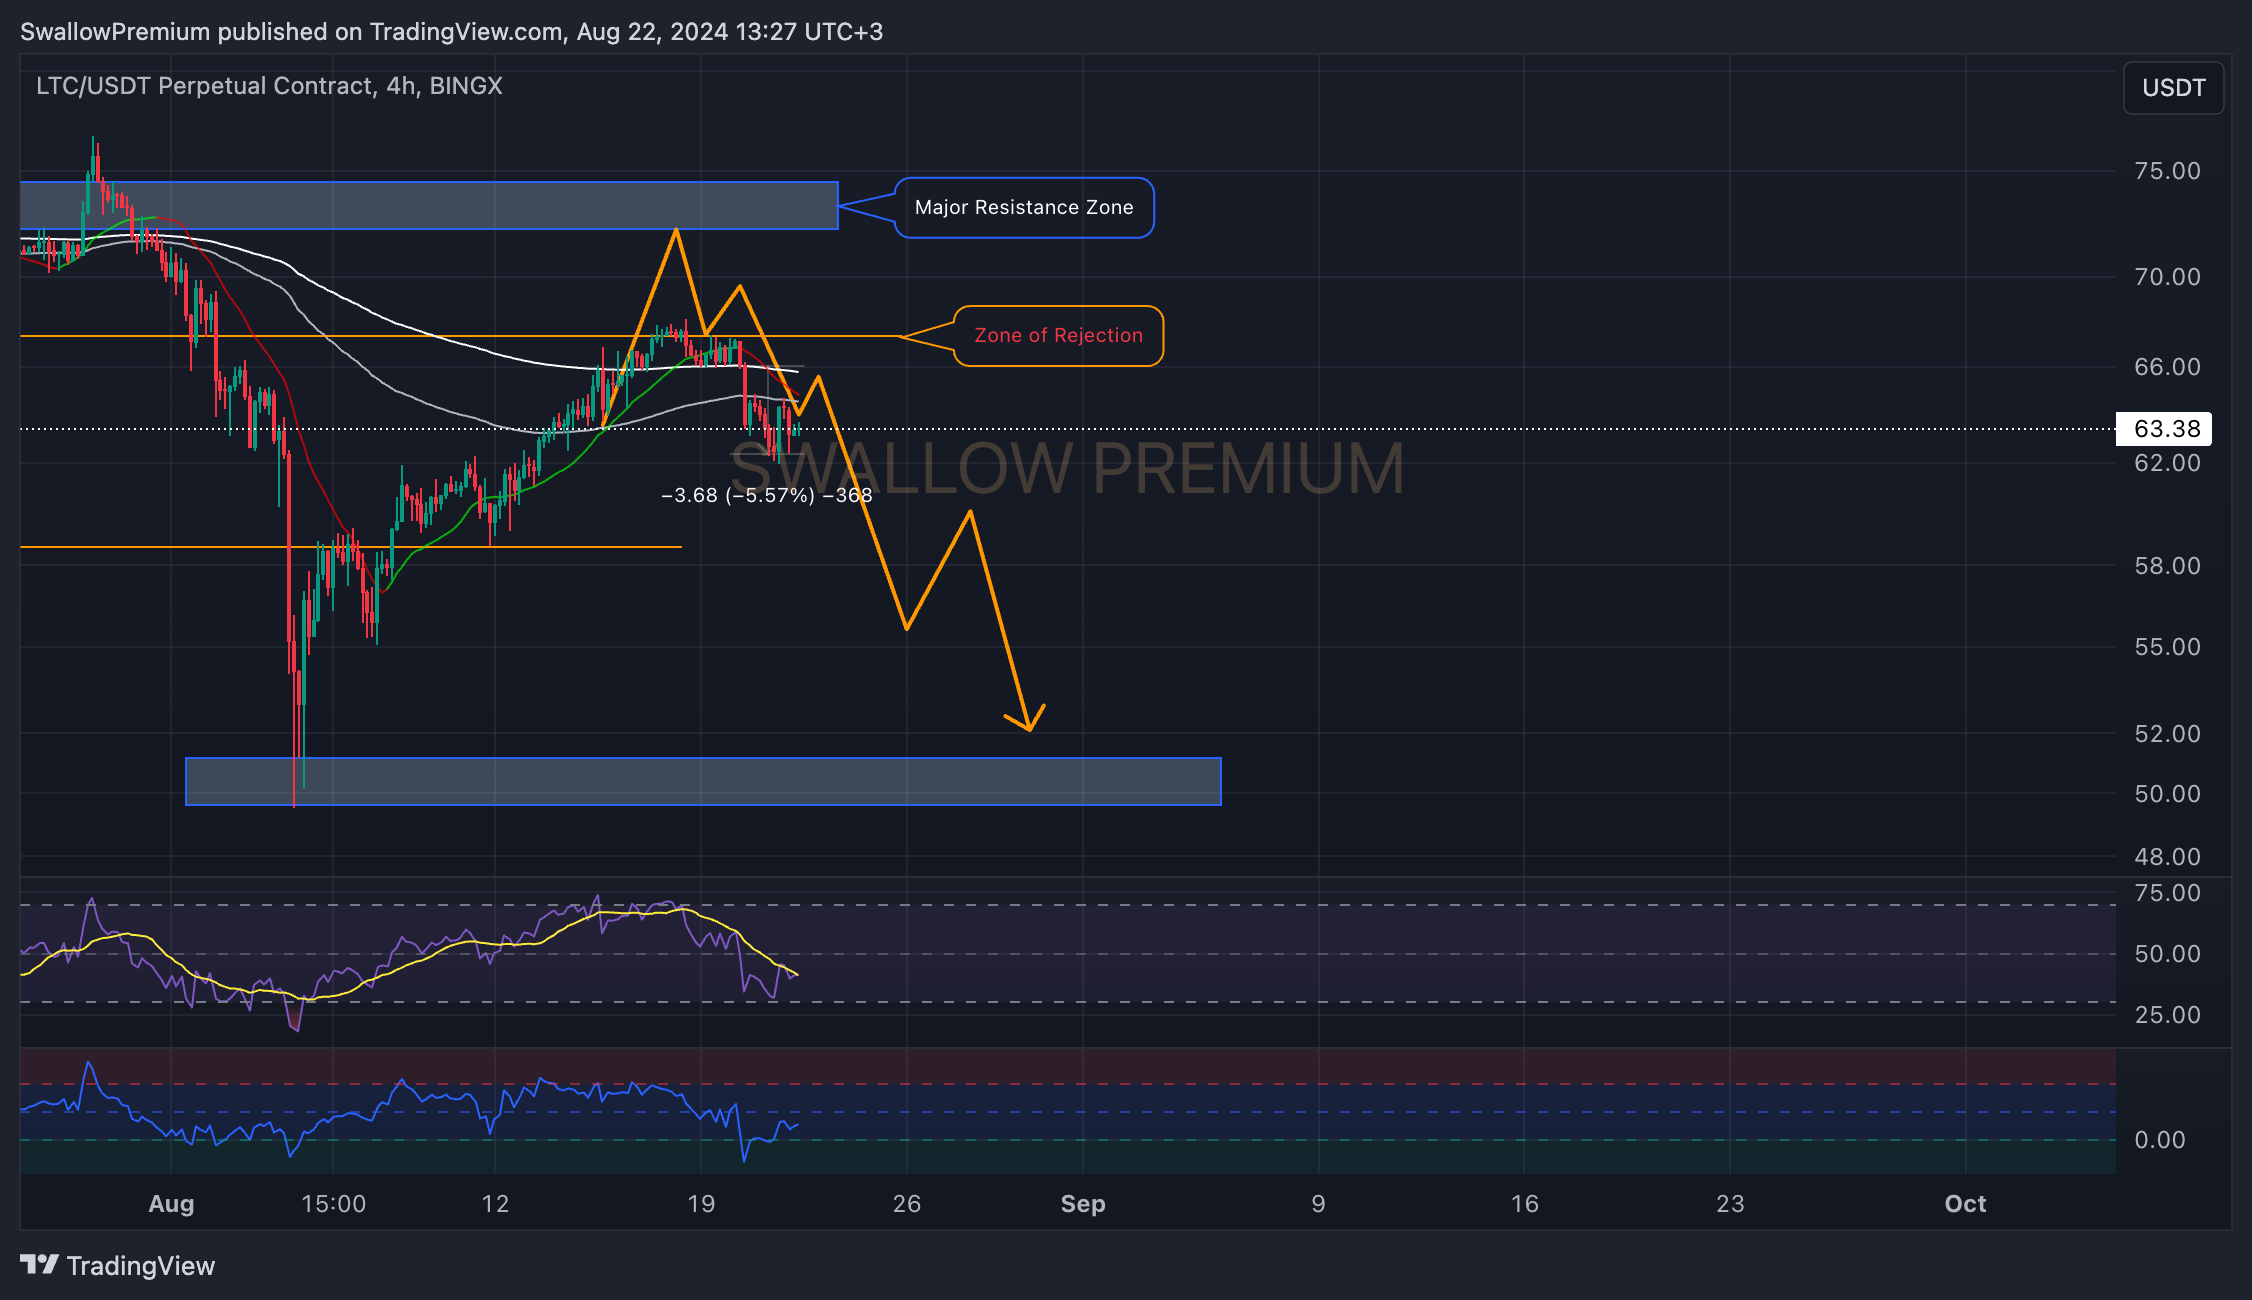Viewport: 2252px width, 1300px height.
Task: Click the Sep label on time axis
Action: coord(1083,1204)
